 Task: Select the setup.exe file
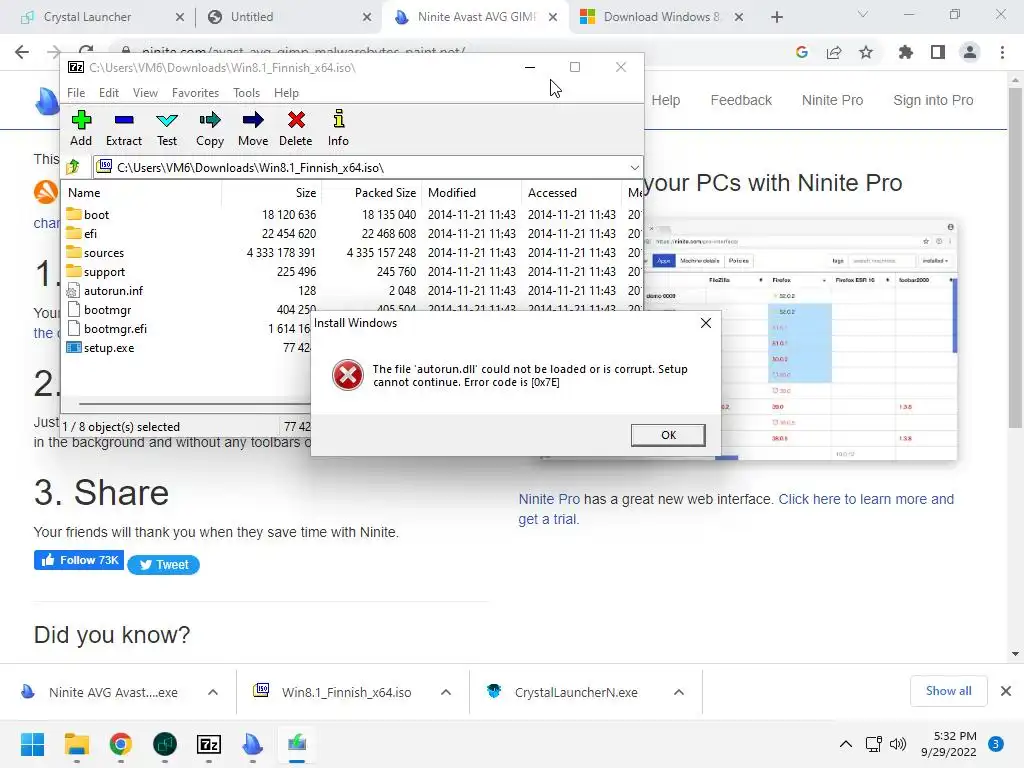(108, 348)
